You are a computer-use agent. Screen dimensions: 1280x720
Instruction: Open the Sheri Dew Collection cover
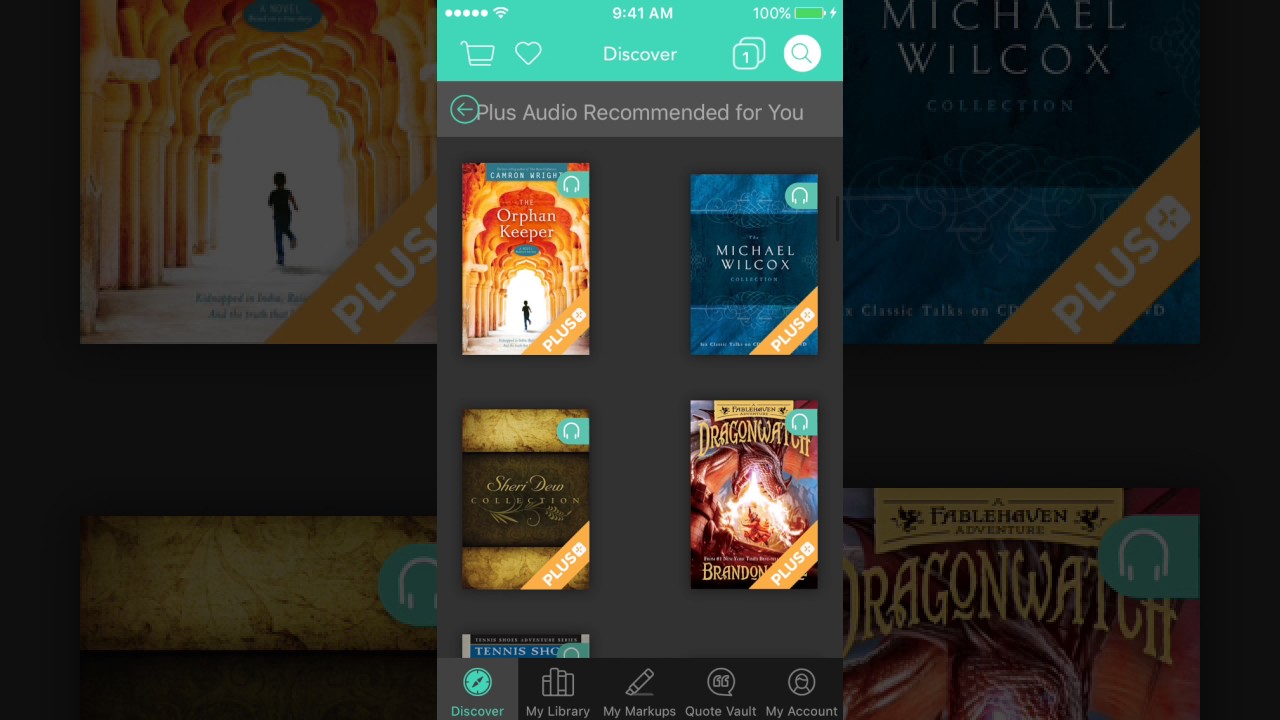click(525, 499)
